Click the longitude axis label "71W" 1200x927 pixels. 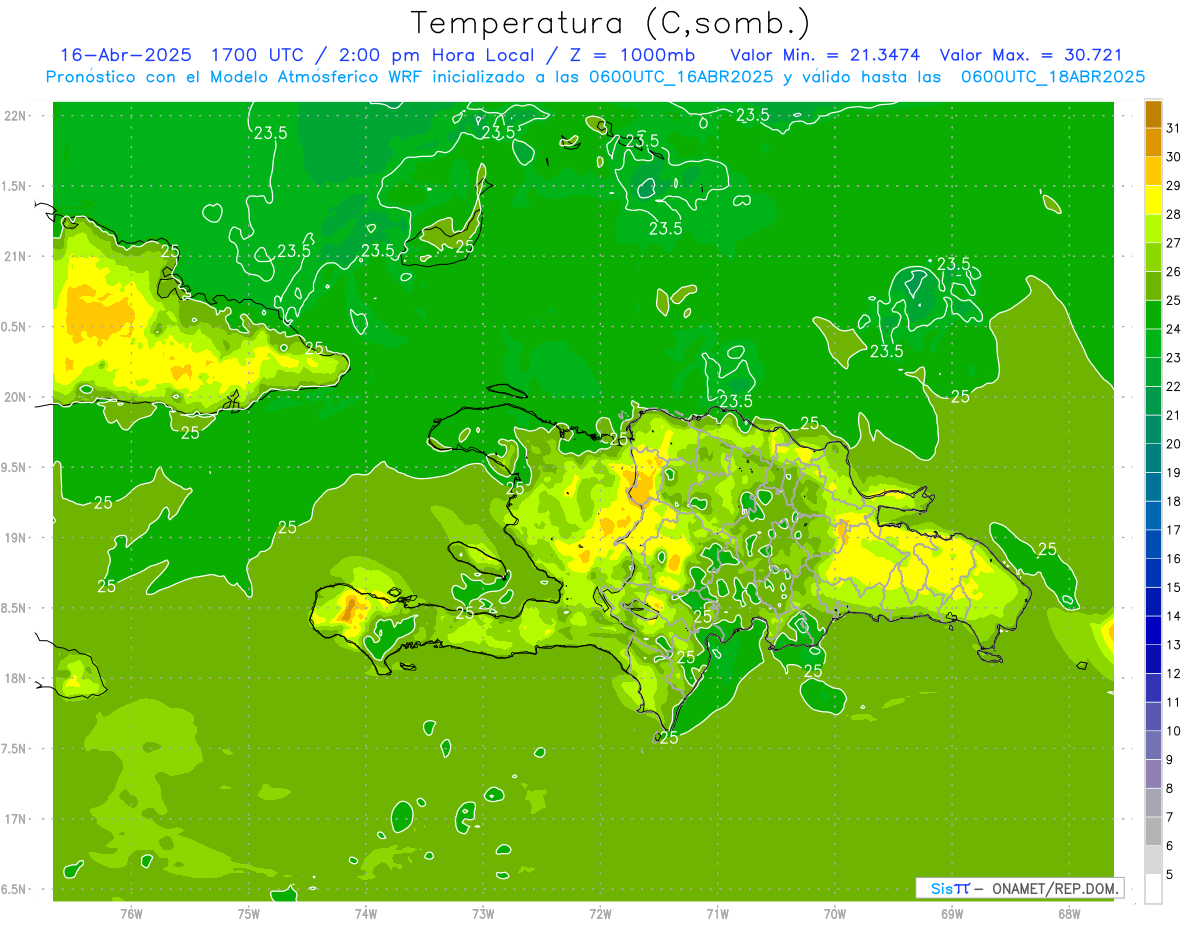(717, 914)
